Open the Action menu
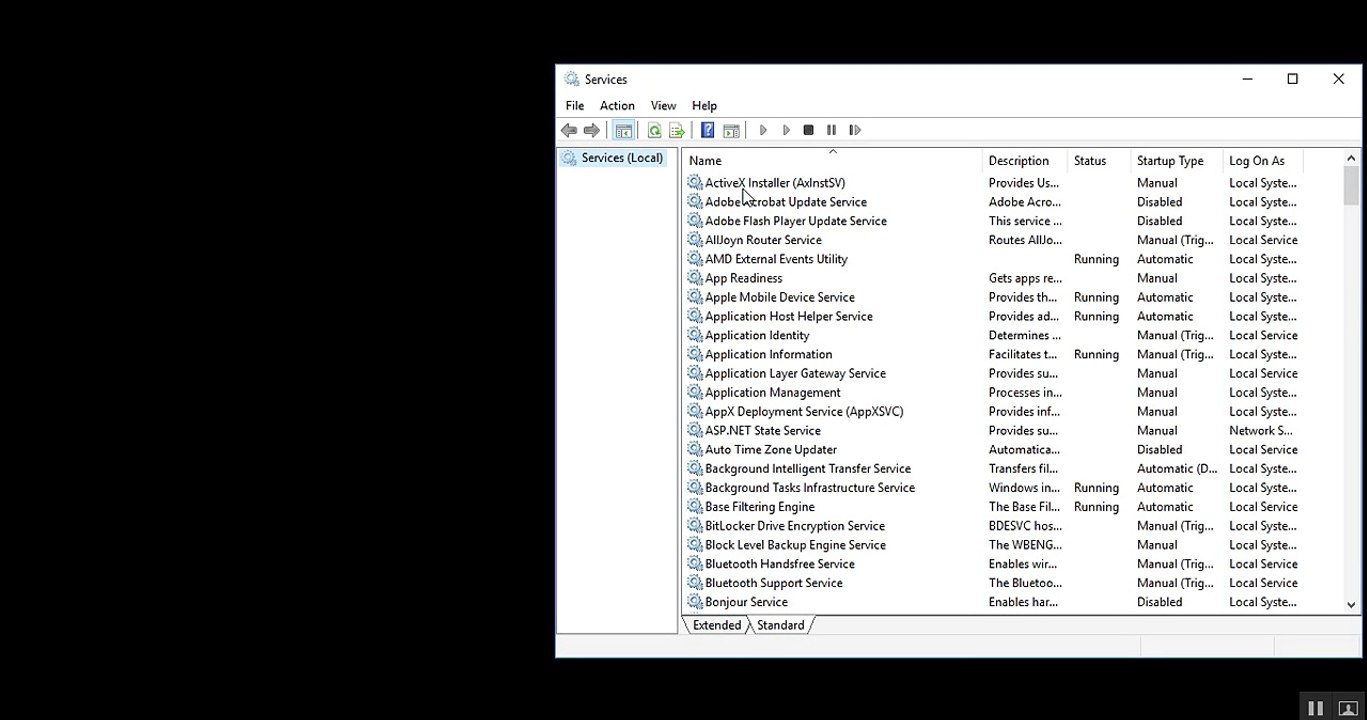The image size is (1367, 720). [617, 106]
